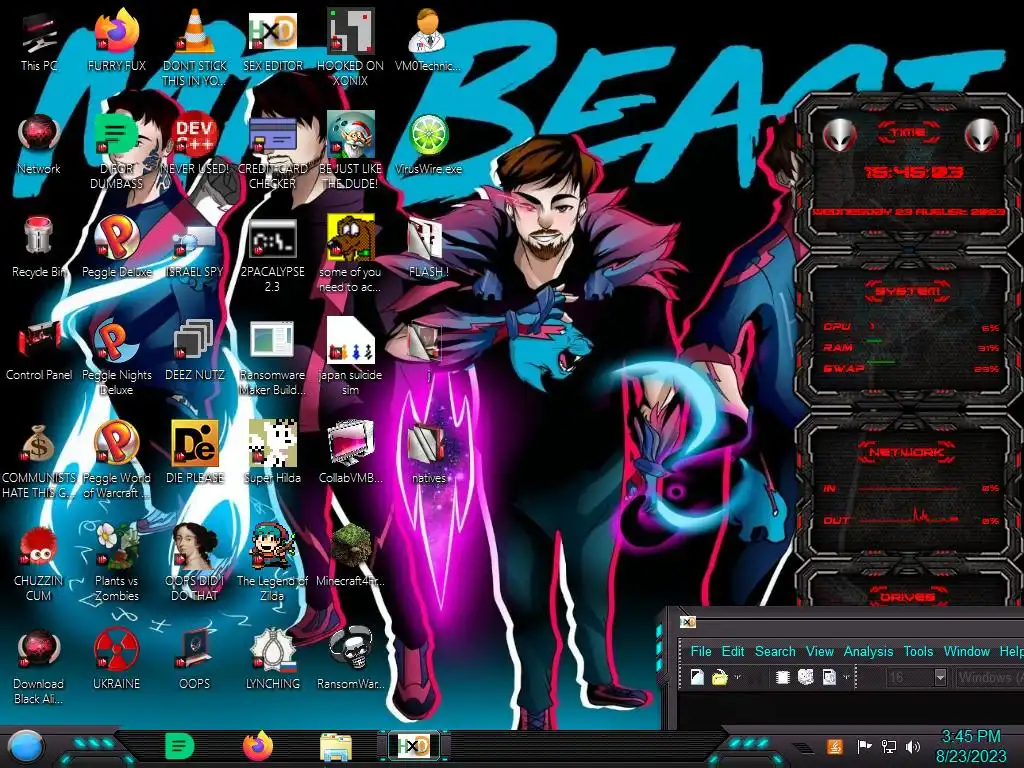This screenshot has height=768, width=1024.
Task: Select the OOPS desktop shortcut
Action: coord(195,660)
